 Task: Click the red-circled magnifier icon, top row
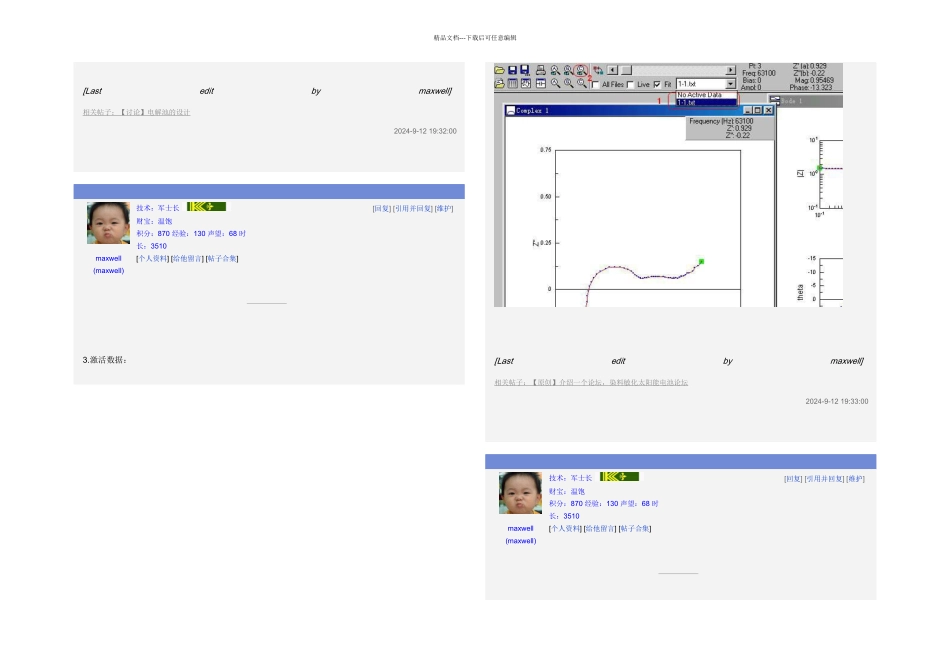(580, 70)
